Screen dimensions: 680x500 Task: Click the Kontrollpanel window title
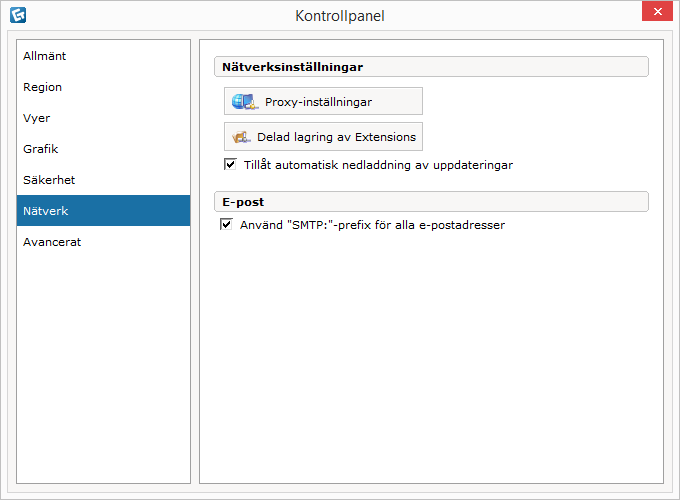click(x=340, y=15)
